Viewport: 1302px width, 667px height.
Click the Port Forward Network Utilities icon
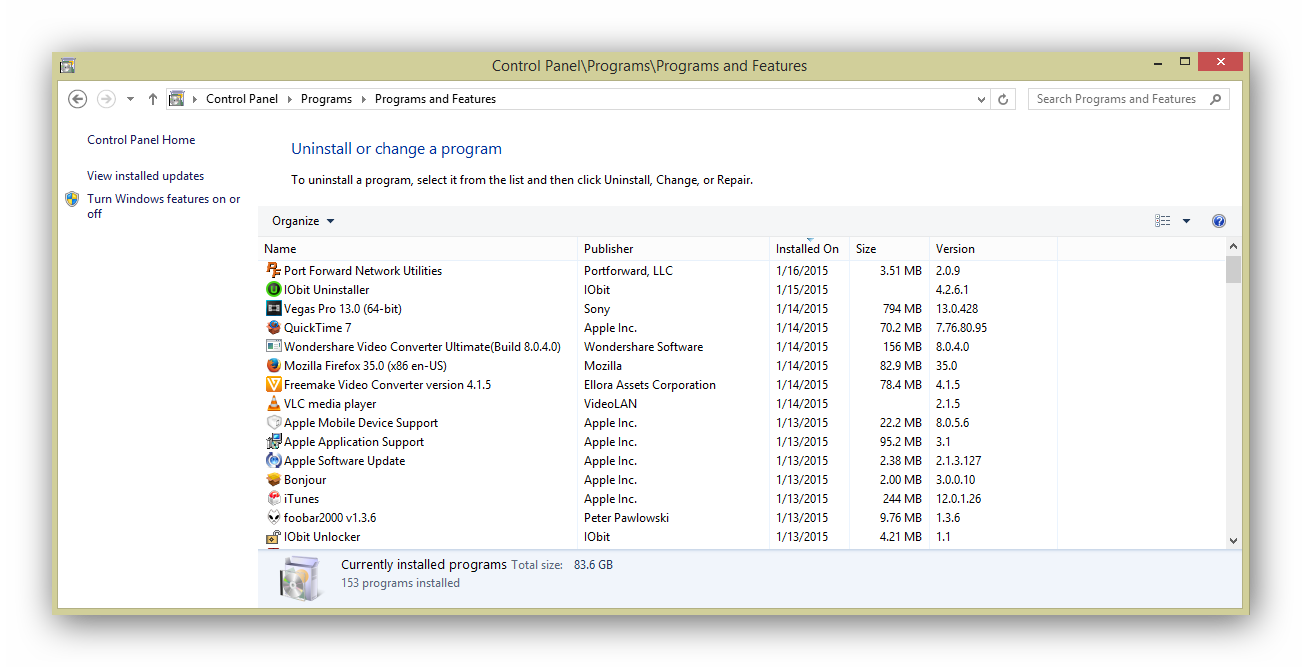pos(274,270)
